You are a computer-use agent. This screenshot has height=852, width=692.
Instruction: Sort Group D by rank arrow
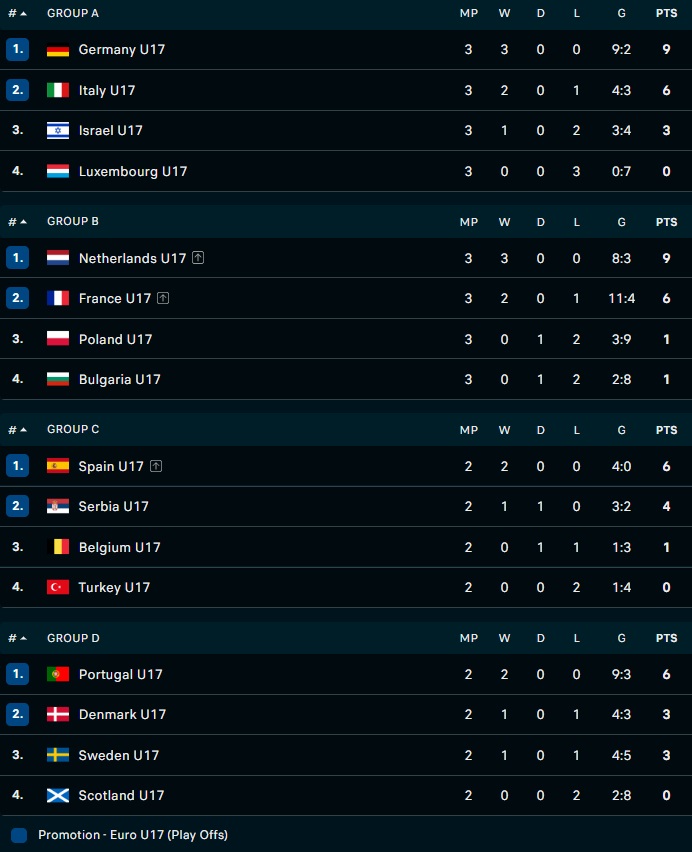tap(23, 638)
